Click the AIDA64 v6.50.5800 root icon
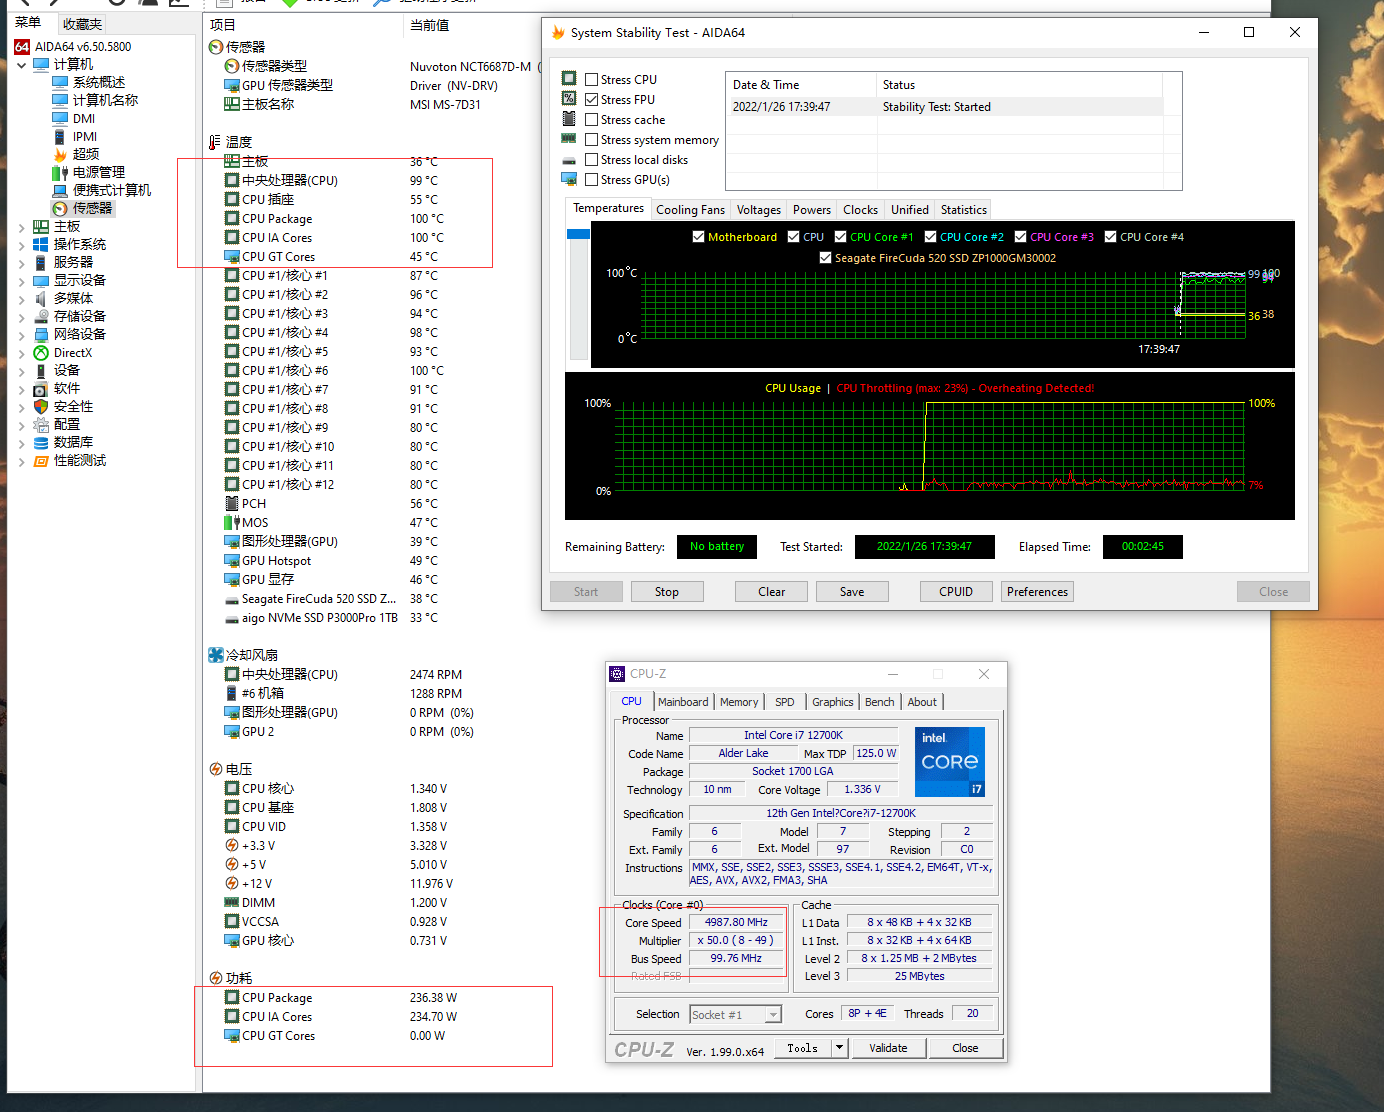Viewport: 1384px width, 1112px height. click(x=22, y=47)
